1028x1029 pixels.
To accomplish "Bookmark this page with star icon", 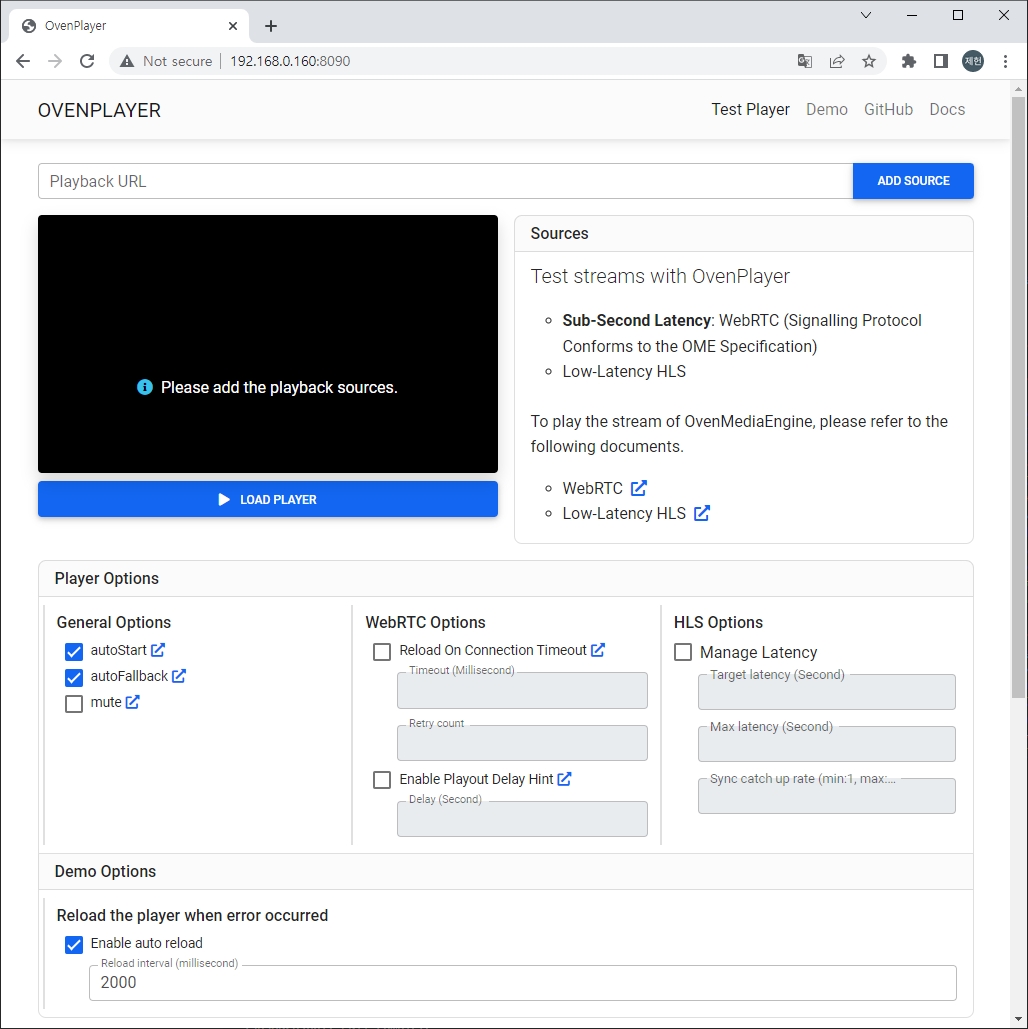I will point(869,61).
